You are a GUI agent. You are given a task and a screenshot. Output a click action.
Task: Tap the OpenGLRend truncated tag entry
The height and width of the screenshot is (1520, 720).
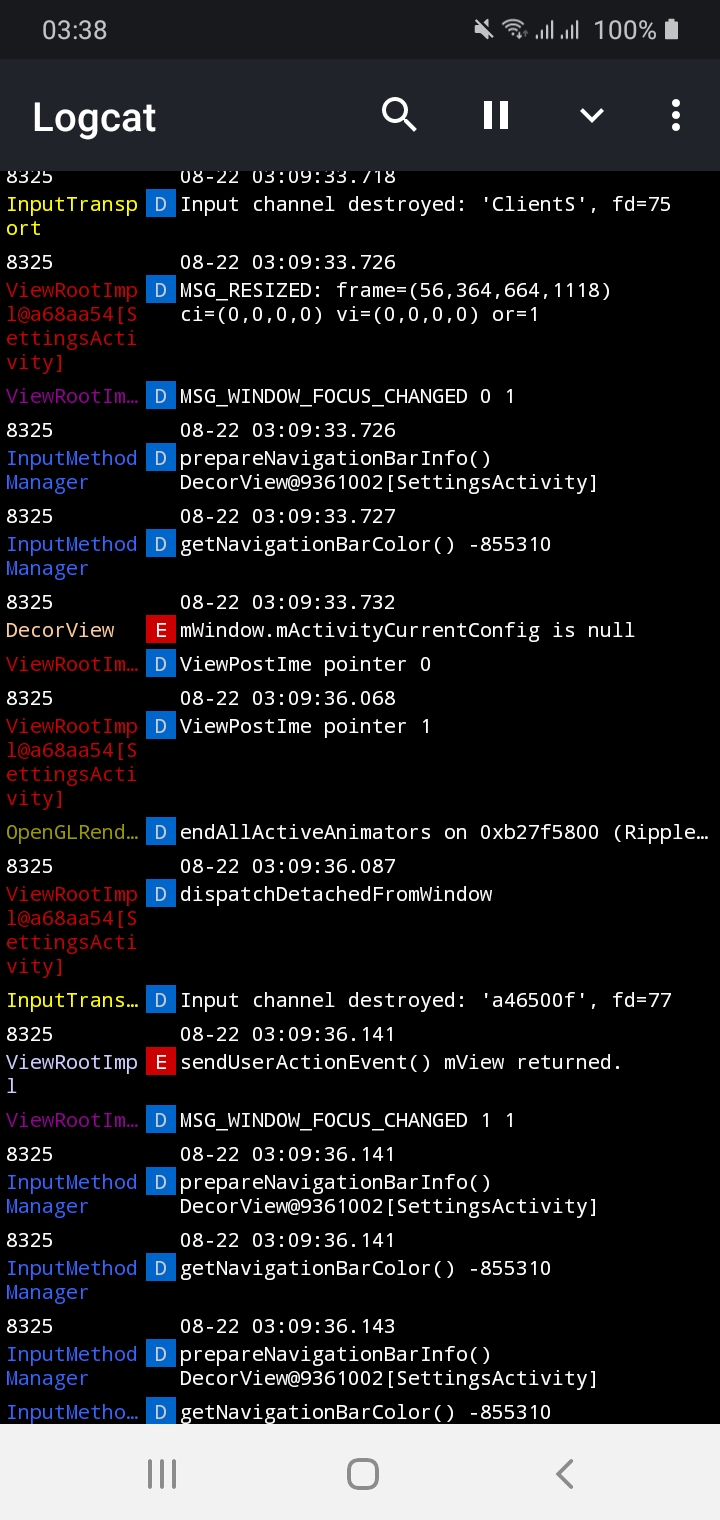click(71, 831)
